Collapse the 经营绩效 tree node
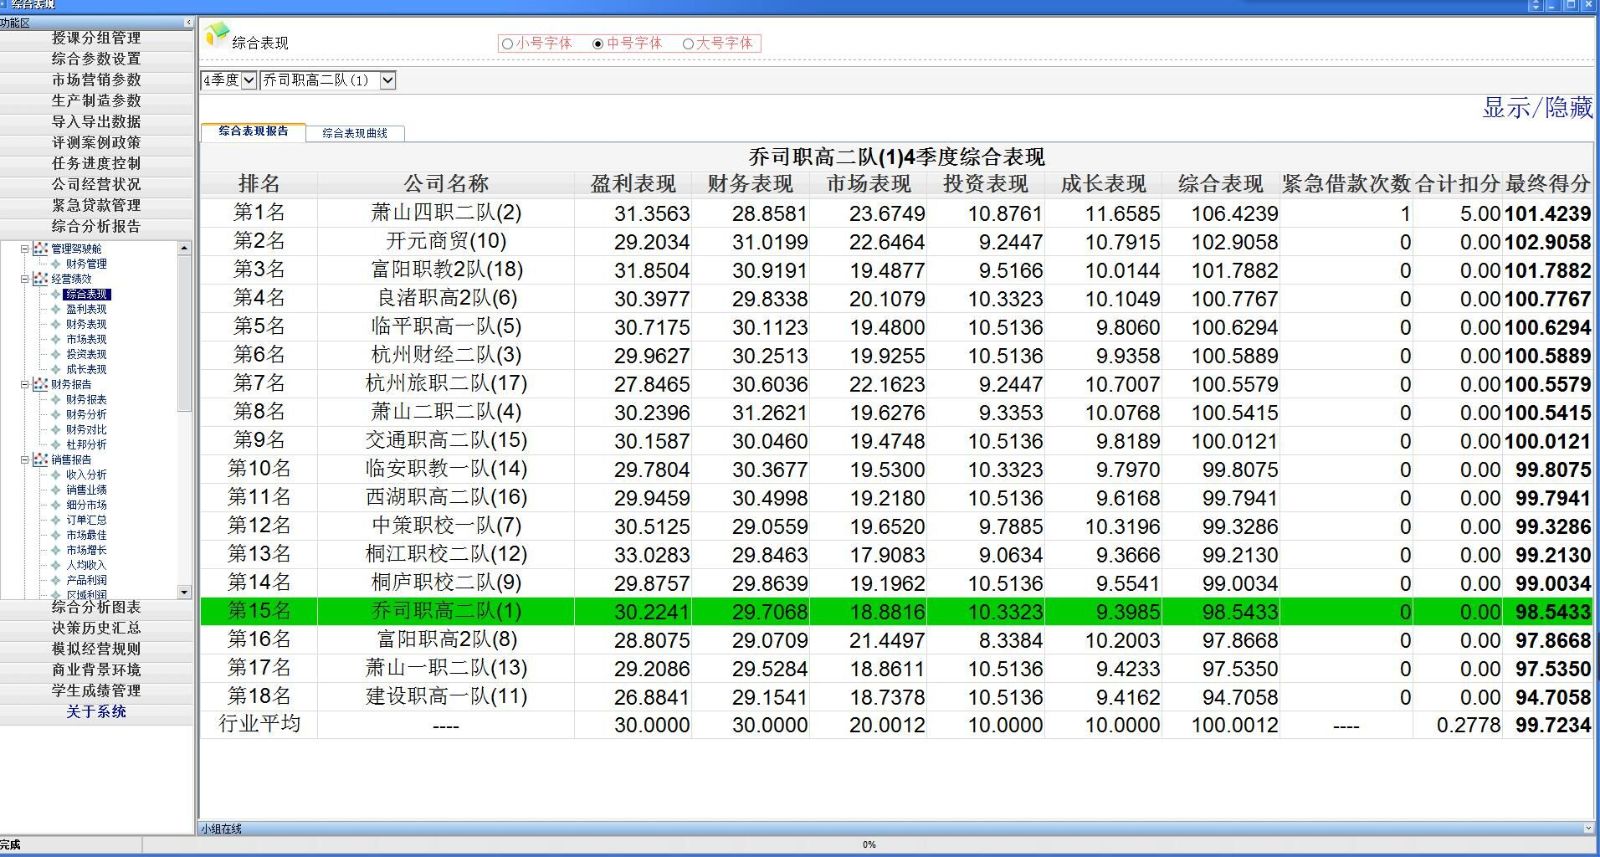The height and width of the screenshot is (857, 1600). click(x=25, y=279)
